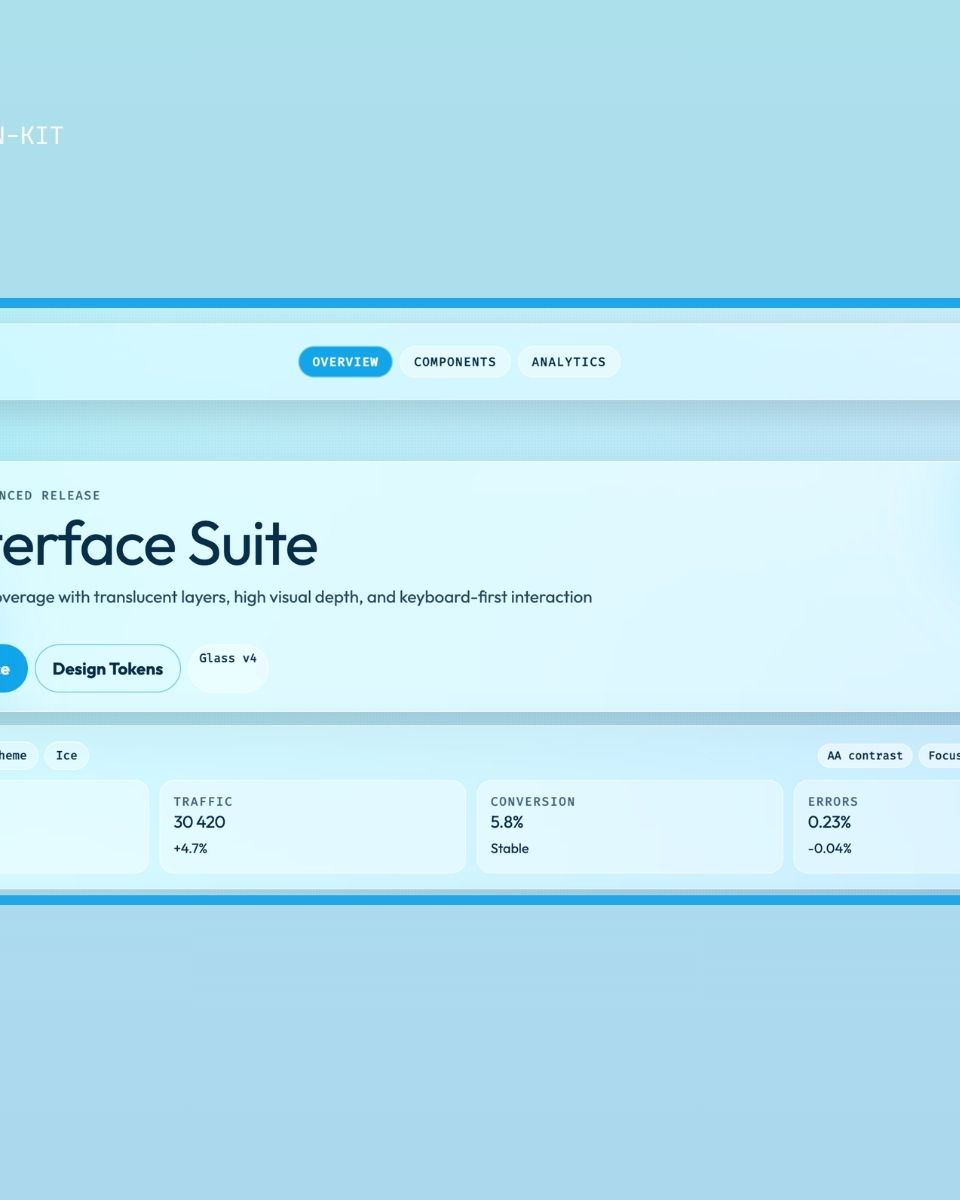The height and width of the screenshot is (1200, 960).
Task: Click the 5.8% conversion value
Action: tap(507, 823)
